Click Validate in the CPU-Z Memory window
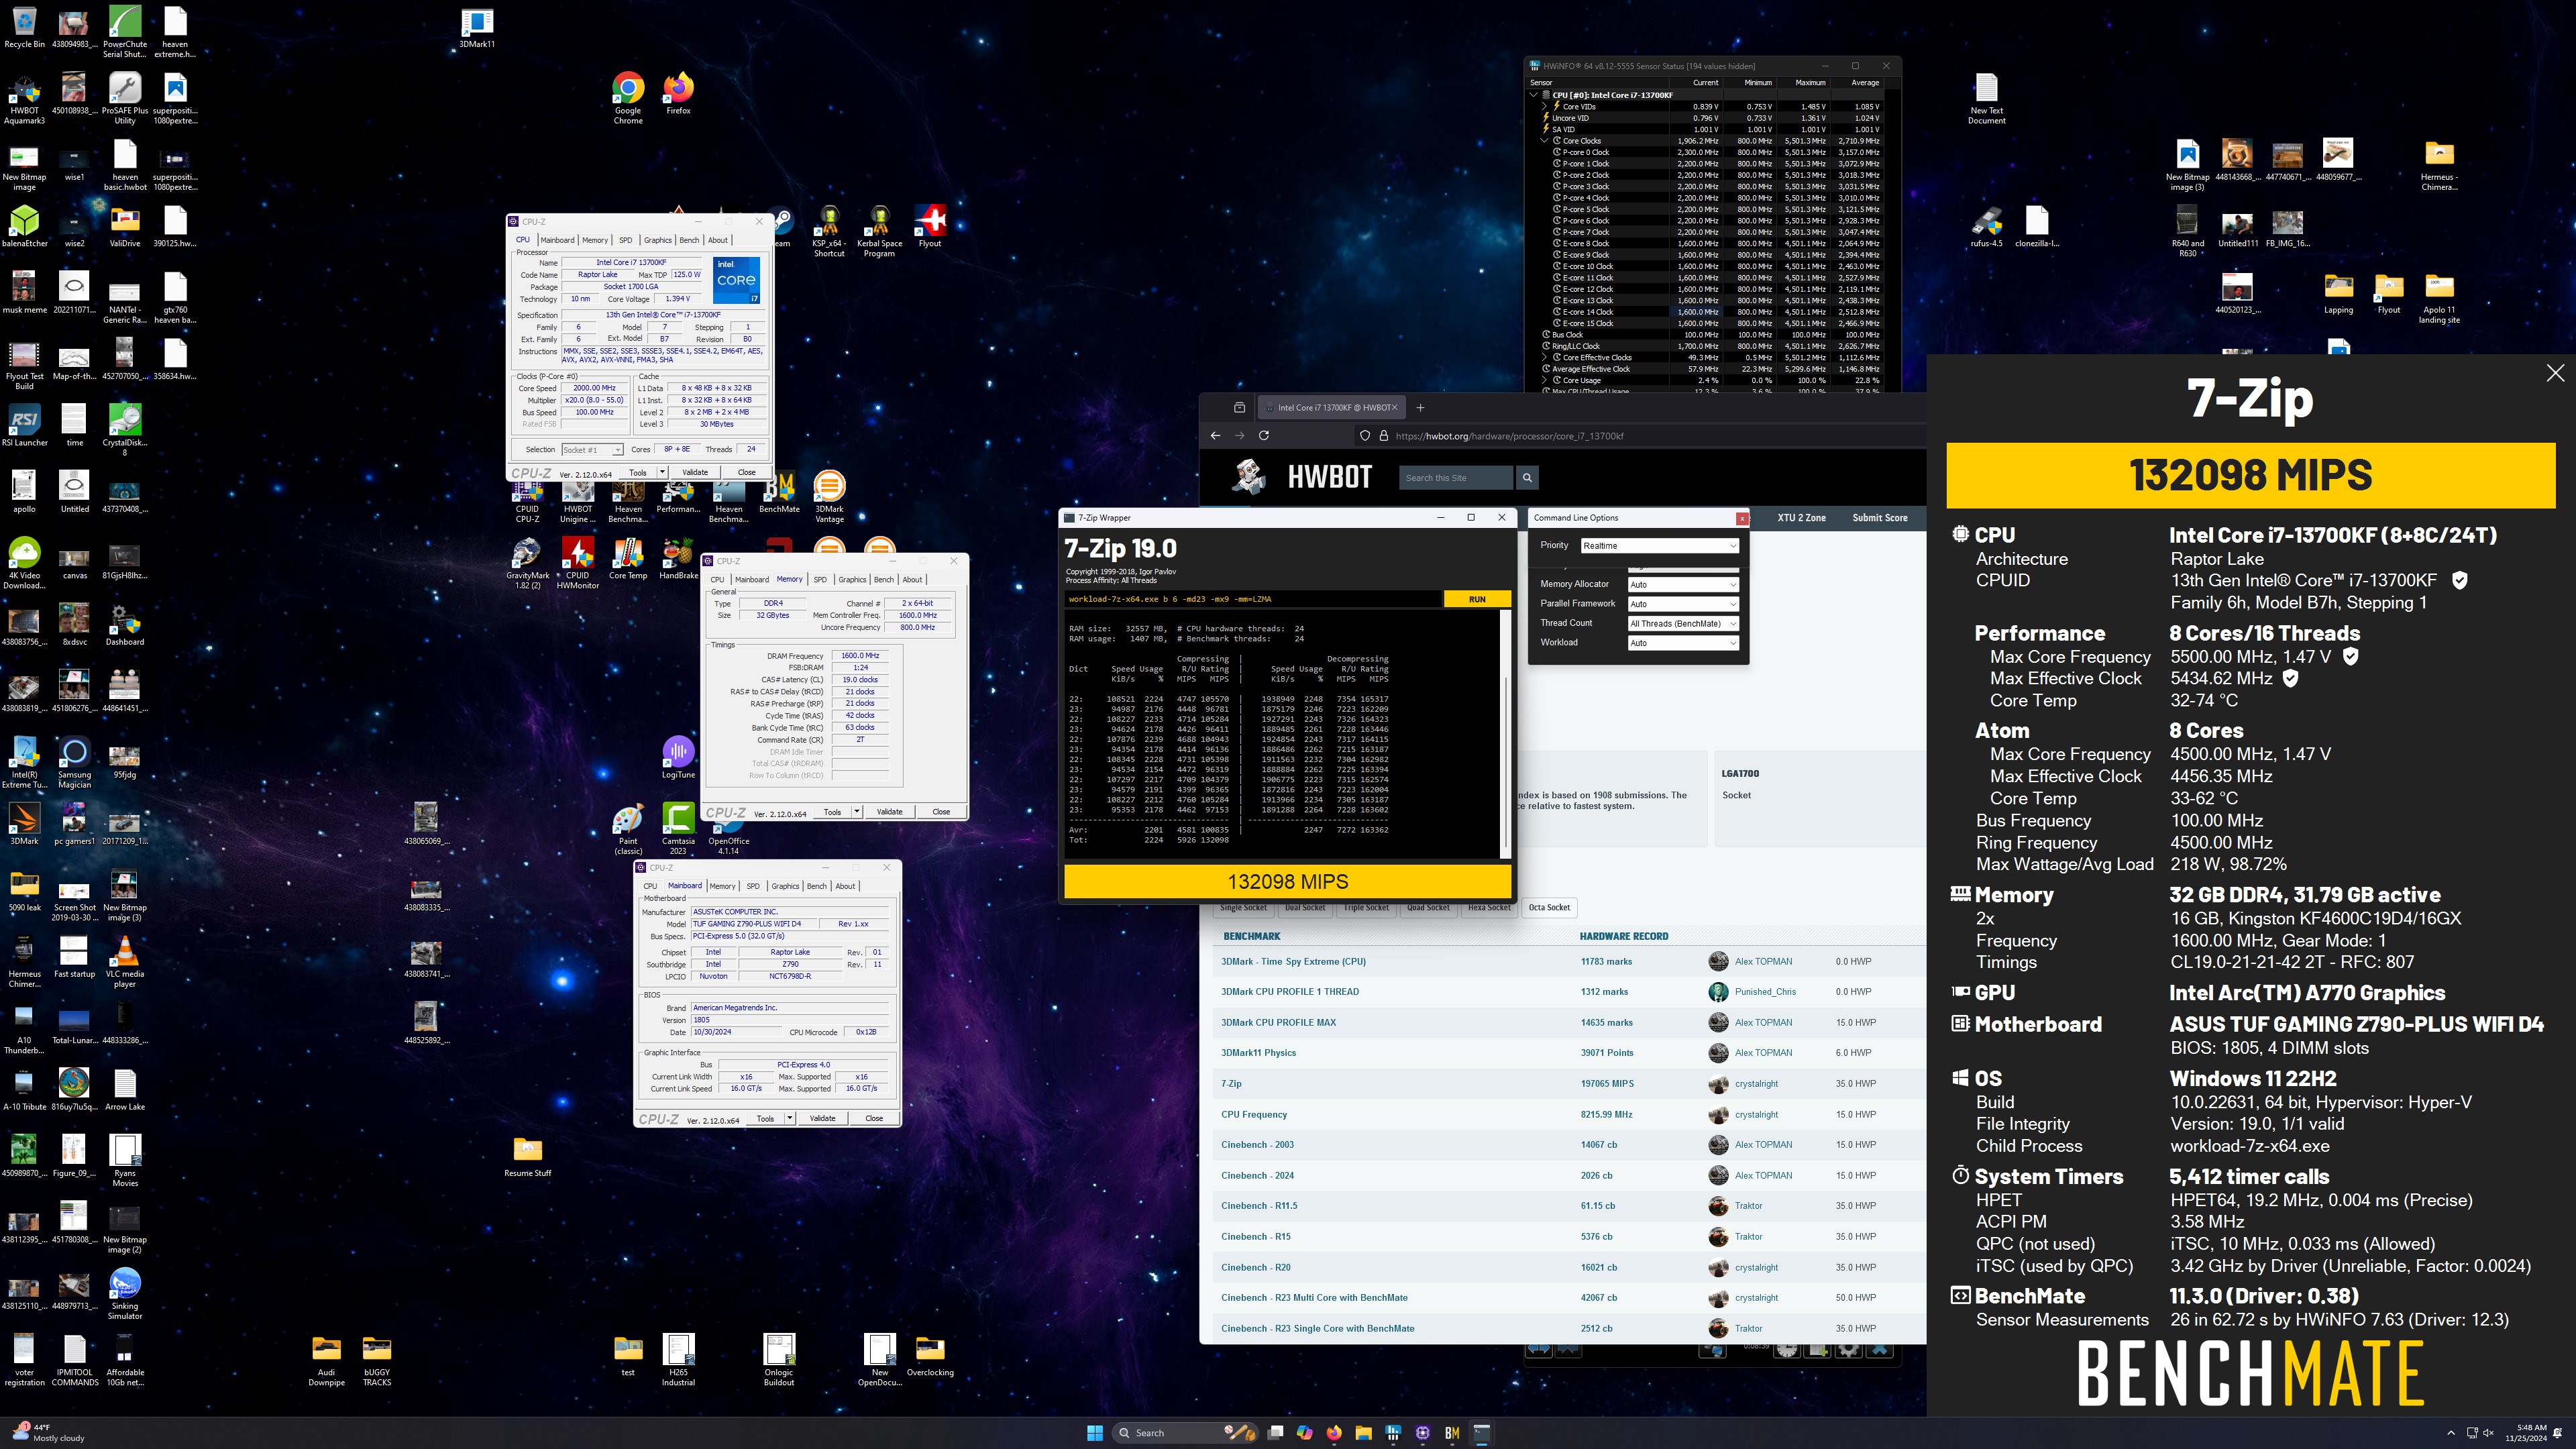Viewport: 2576px width, 1449px height. click(x=889, y=812)
